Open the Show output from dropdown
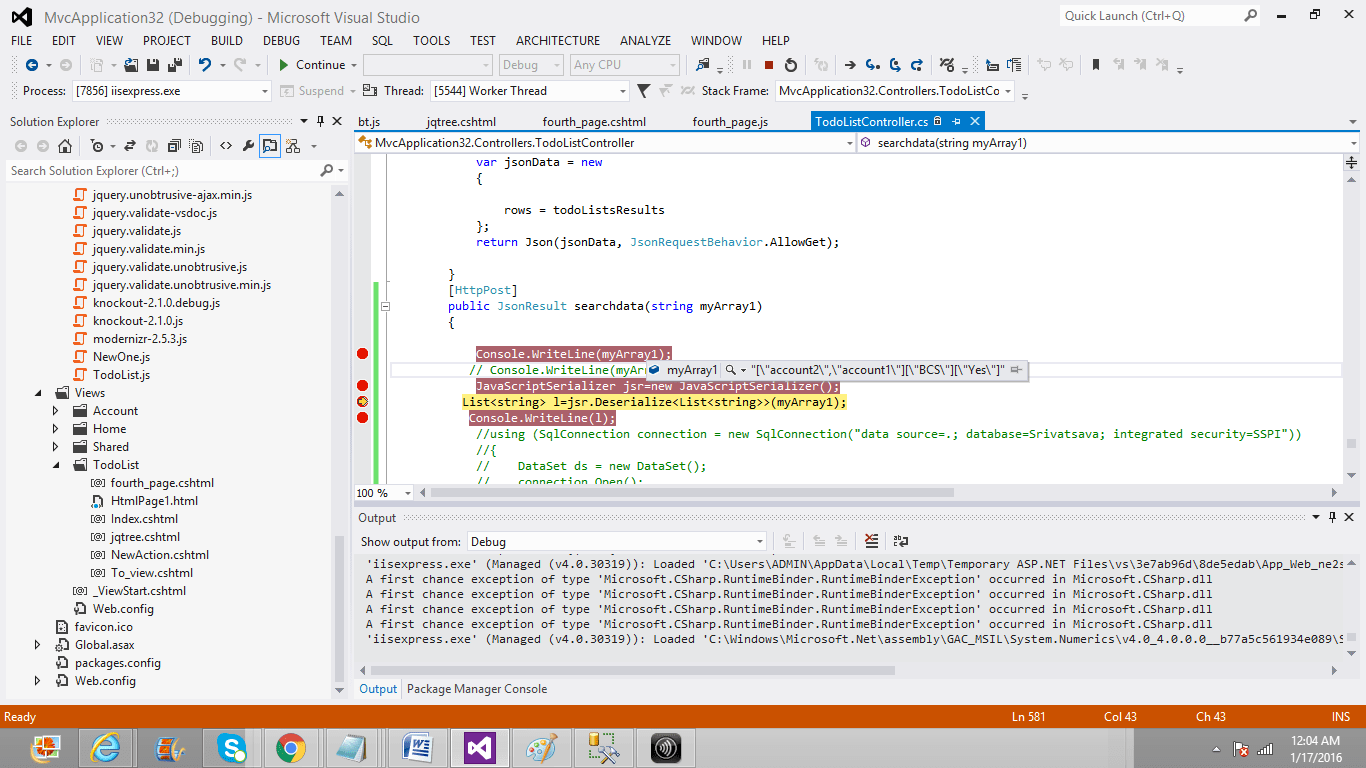The width and height of the screenshot is (1366, 768). point(759,542)
